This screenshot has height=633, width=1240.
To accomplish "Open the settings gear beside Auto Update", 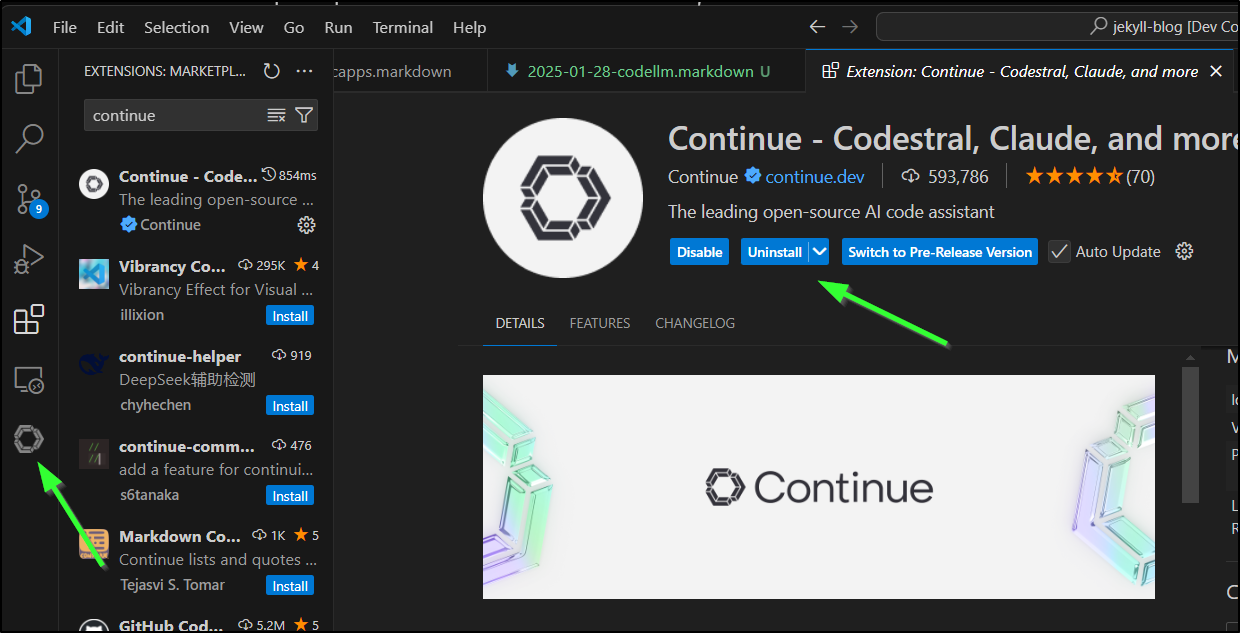I will tap(1185, 252).
